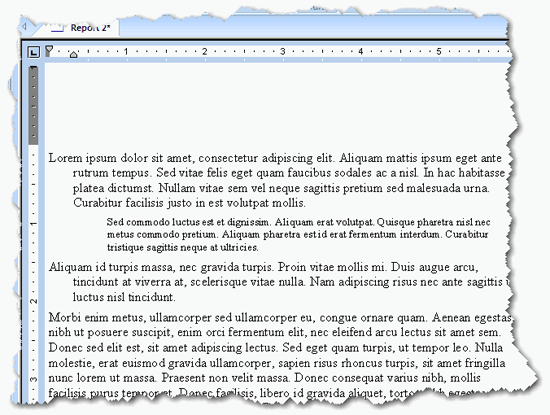Click the 3 mark on vertical ruler

(x=34, y=379)
